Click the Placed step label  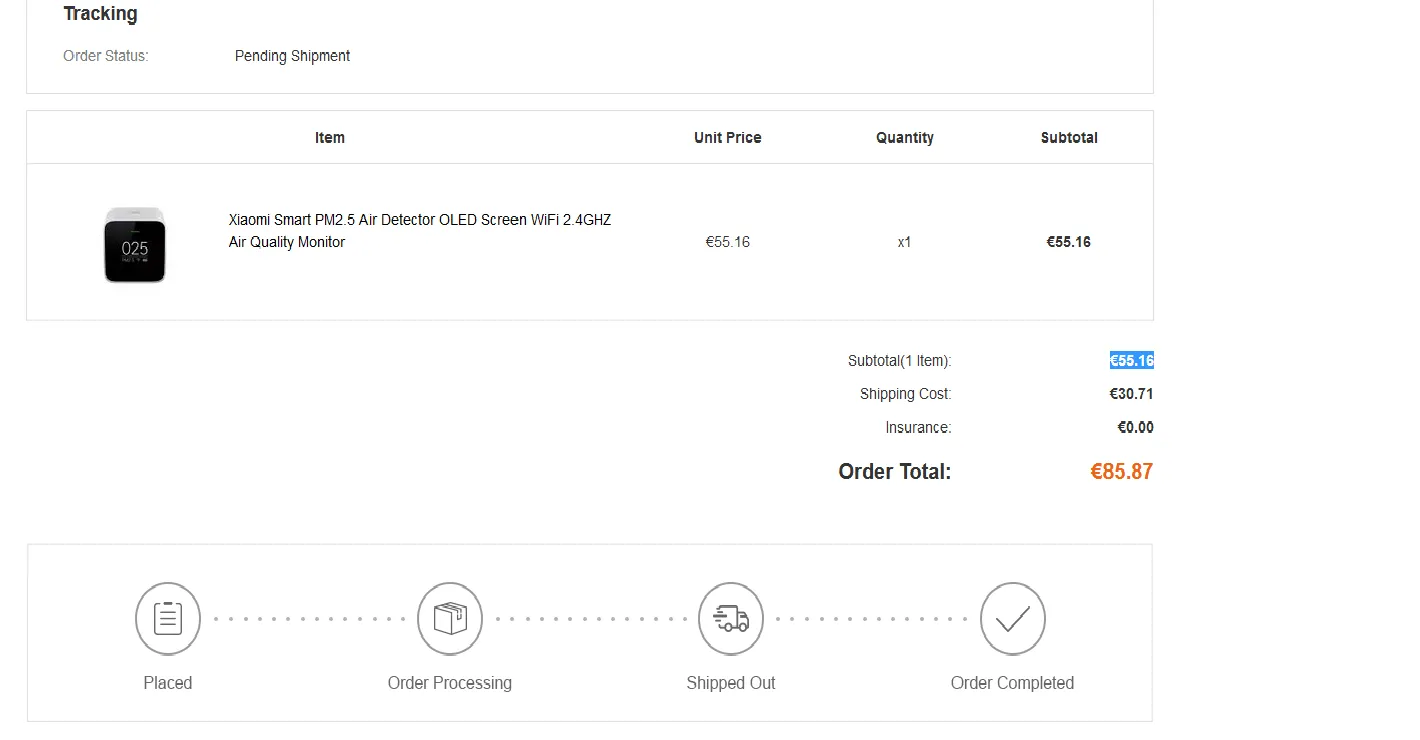point(168,683)
